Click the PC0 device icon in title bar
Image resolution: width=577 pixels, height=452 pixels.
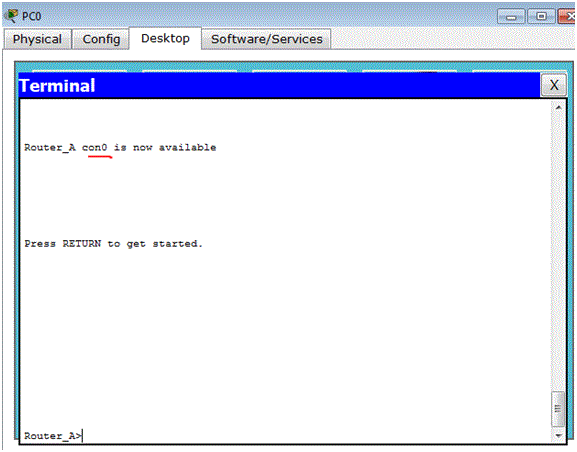[11, 16]
